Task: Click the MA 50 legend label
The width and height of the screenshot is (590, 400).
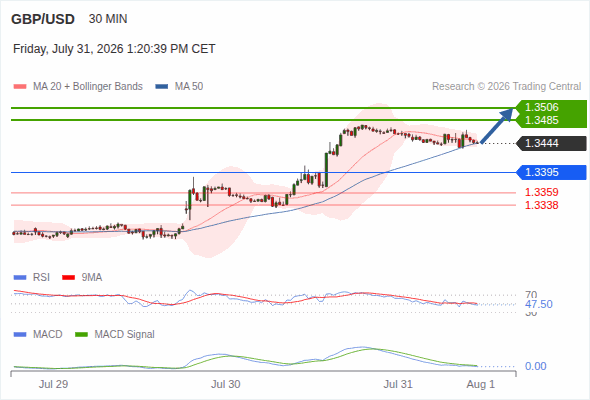Action: click(x=189, y=87)
